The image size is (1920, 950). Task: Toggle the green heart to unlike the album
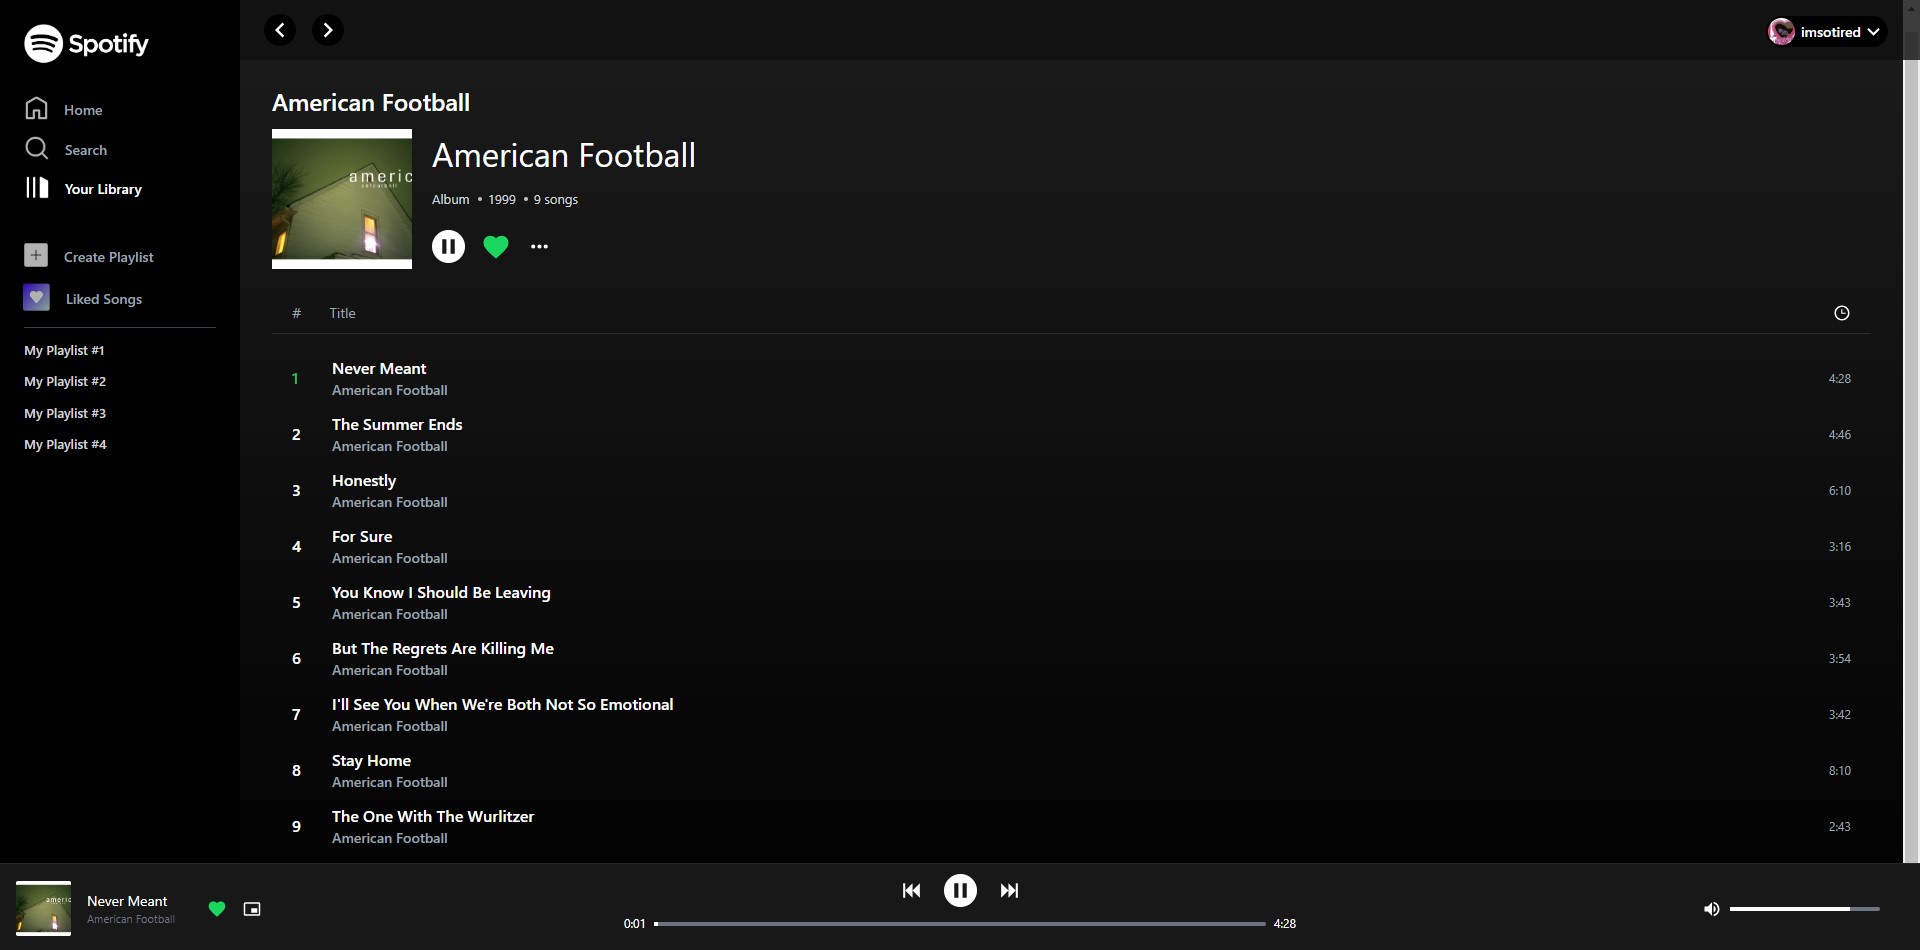(496, 246)
